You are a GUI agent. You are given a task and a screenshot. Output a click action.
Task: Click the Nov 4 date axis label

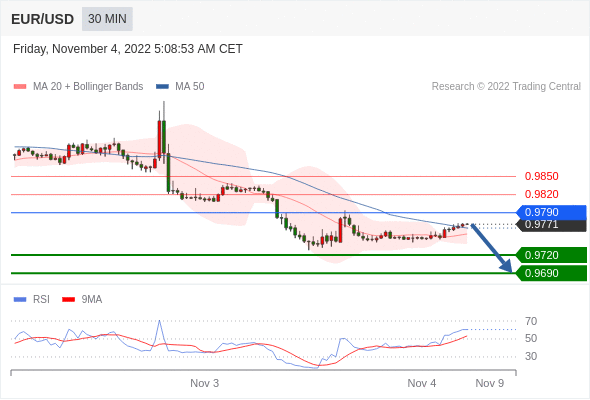(x=421, y=383)
